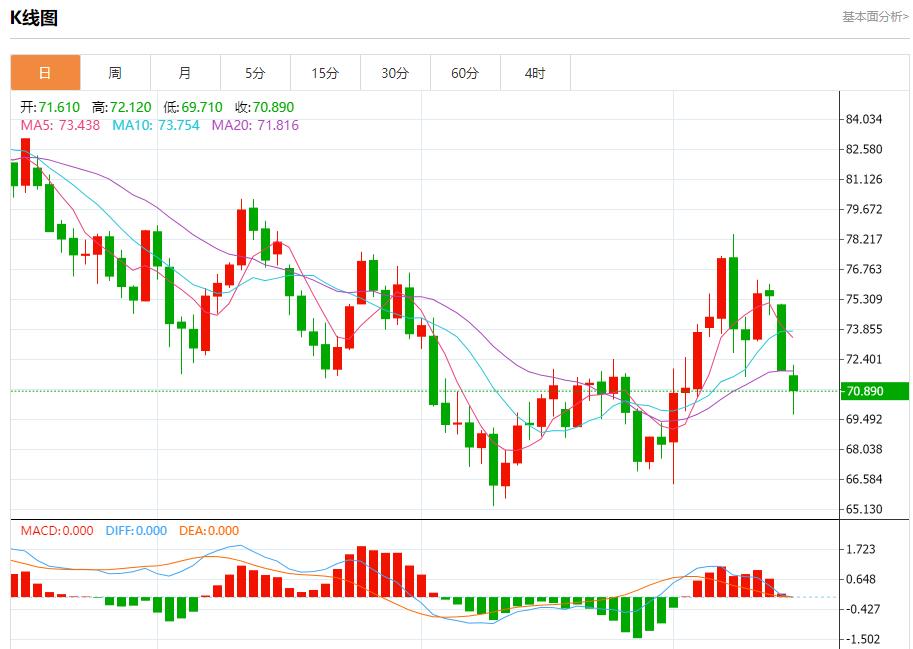This screenshot has width=913, height=649.
Task: Click the 收:70.890 closing price readout
Action: 264,107
